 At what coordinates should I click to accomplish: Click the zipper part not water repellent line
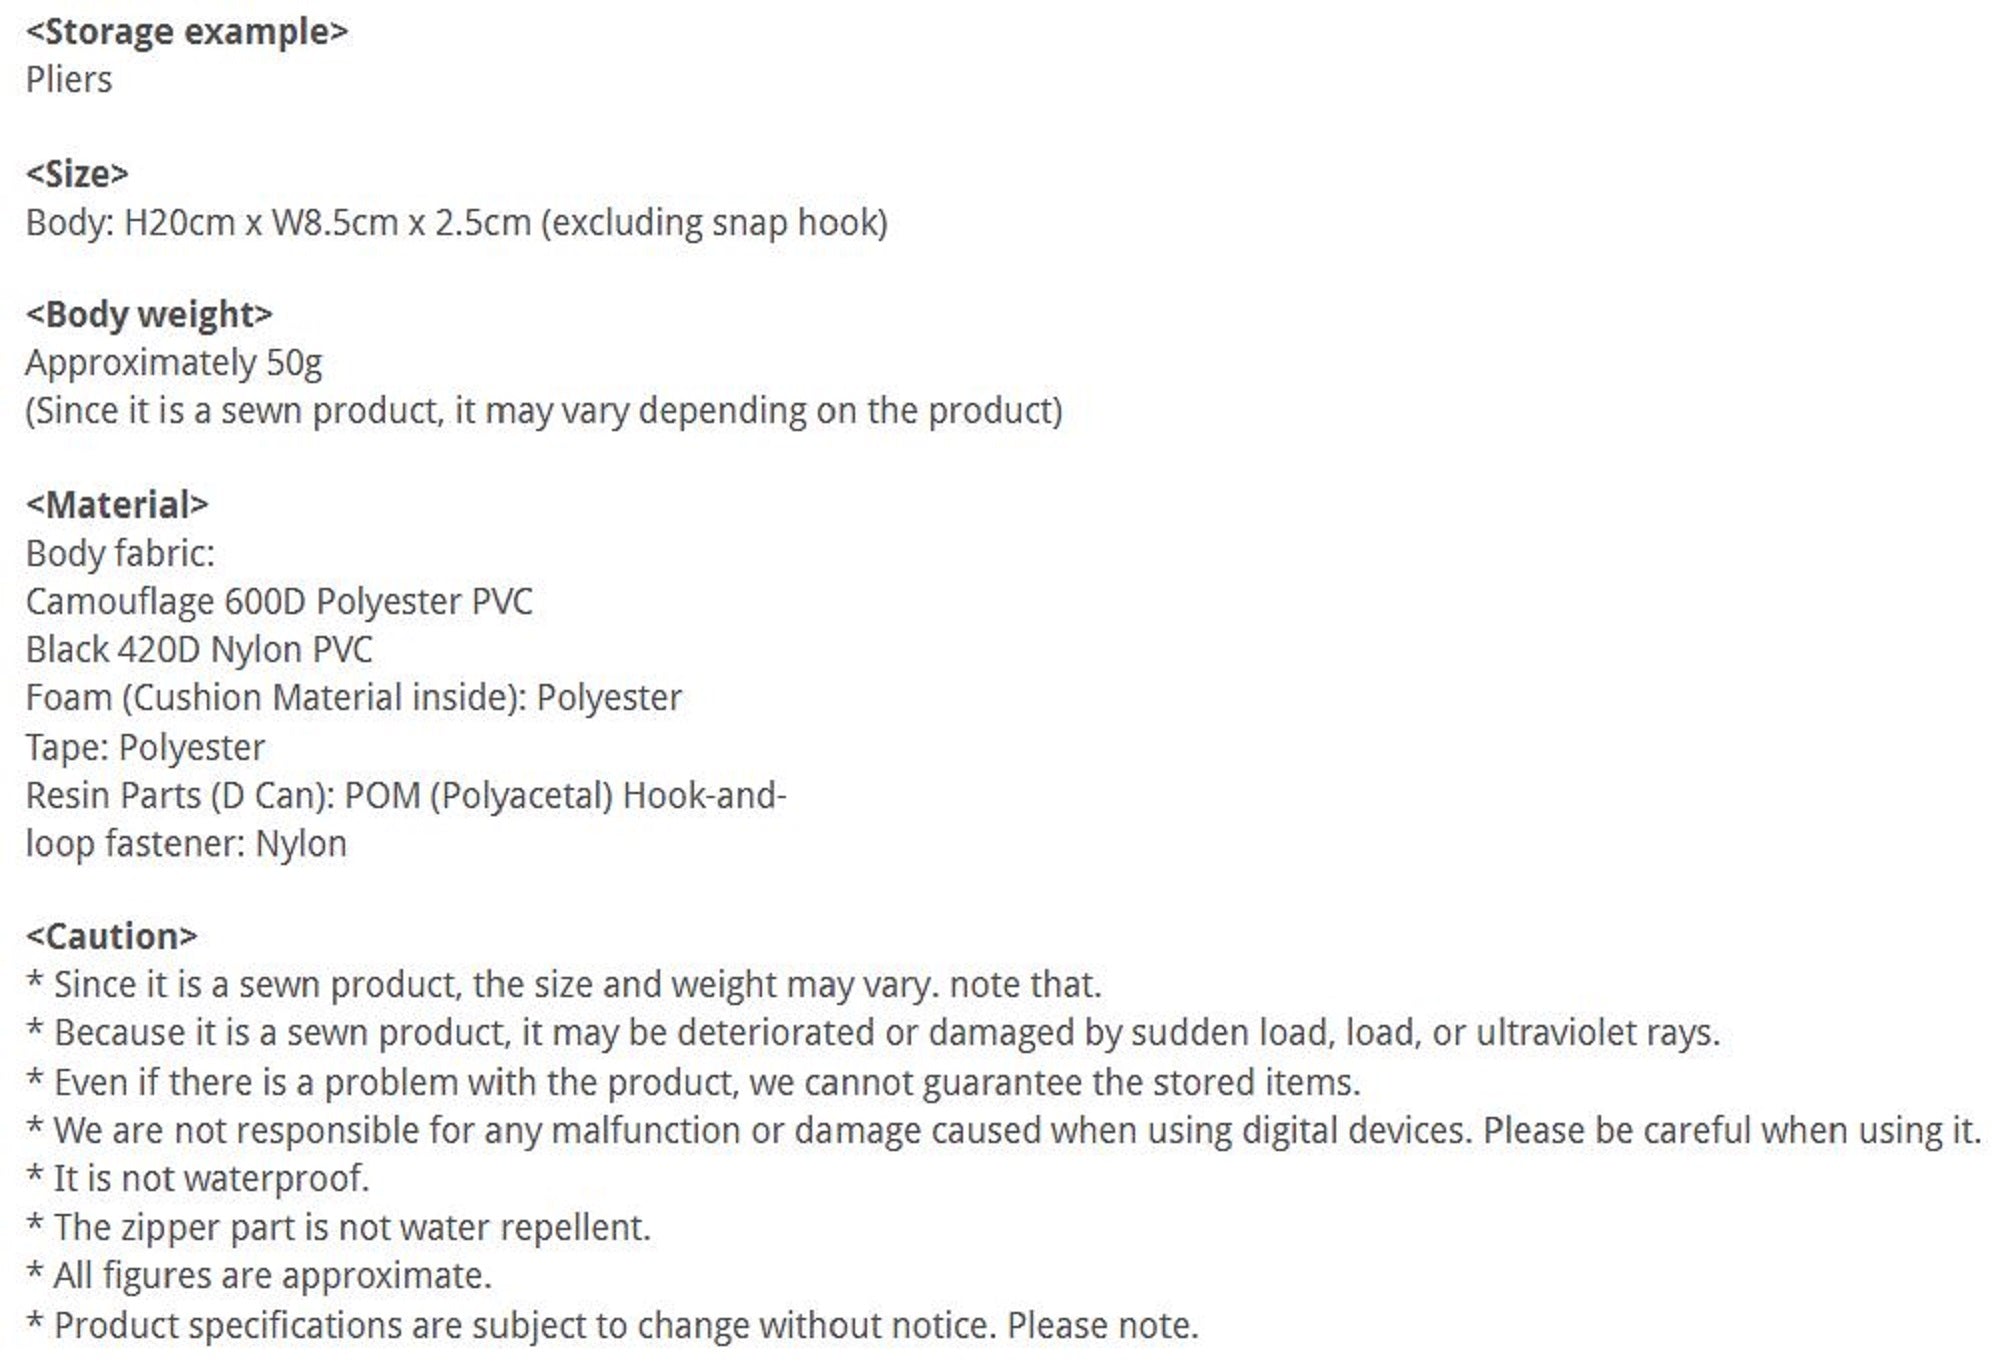point(339,1228)
